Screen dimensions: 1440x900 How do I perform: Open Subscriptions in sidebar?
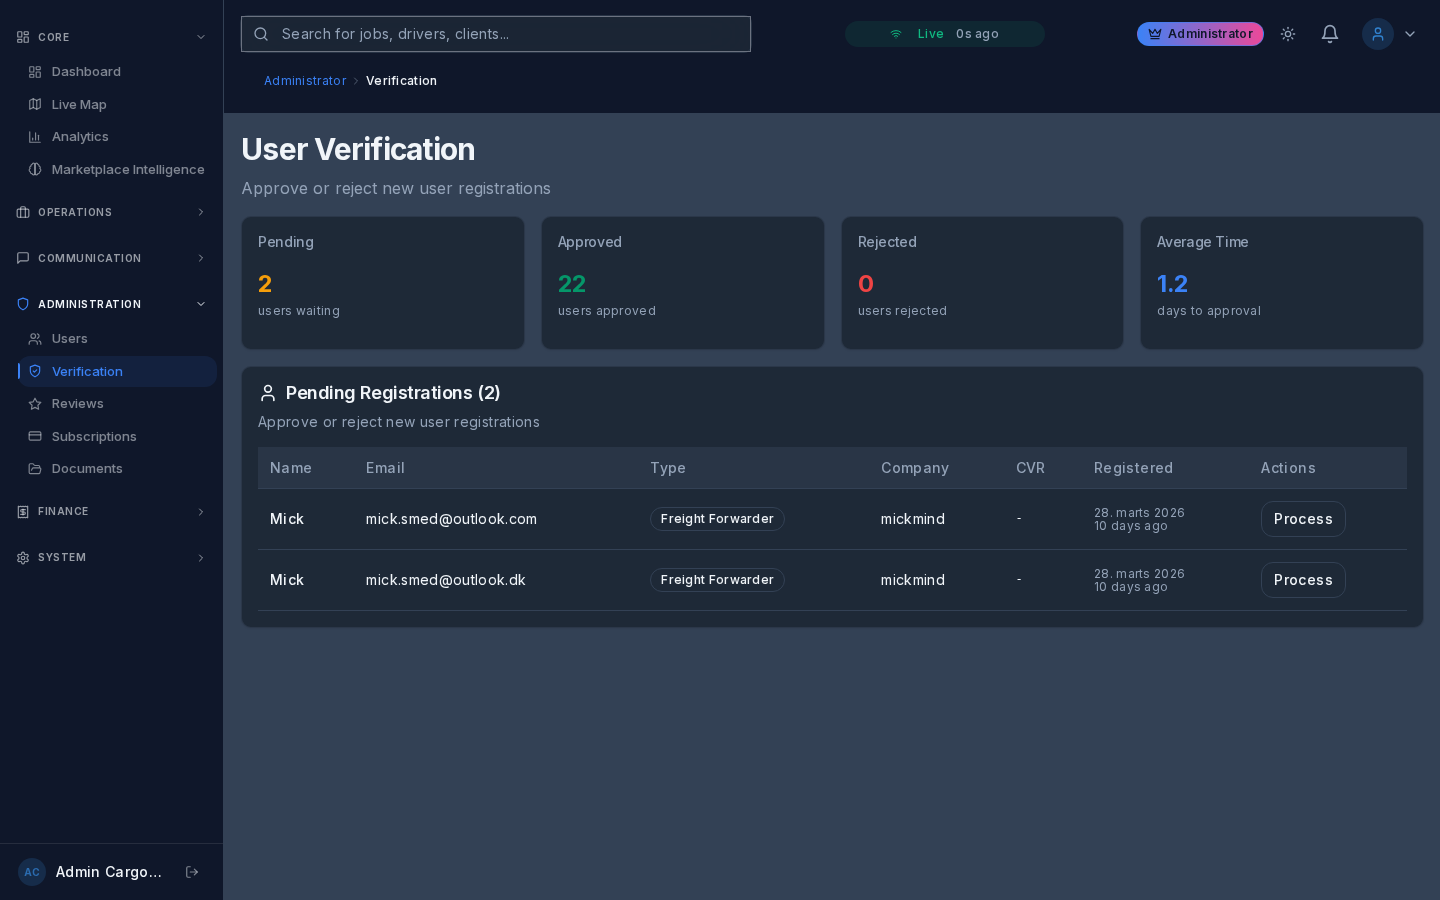click(94, 437)
